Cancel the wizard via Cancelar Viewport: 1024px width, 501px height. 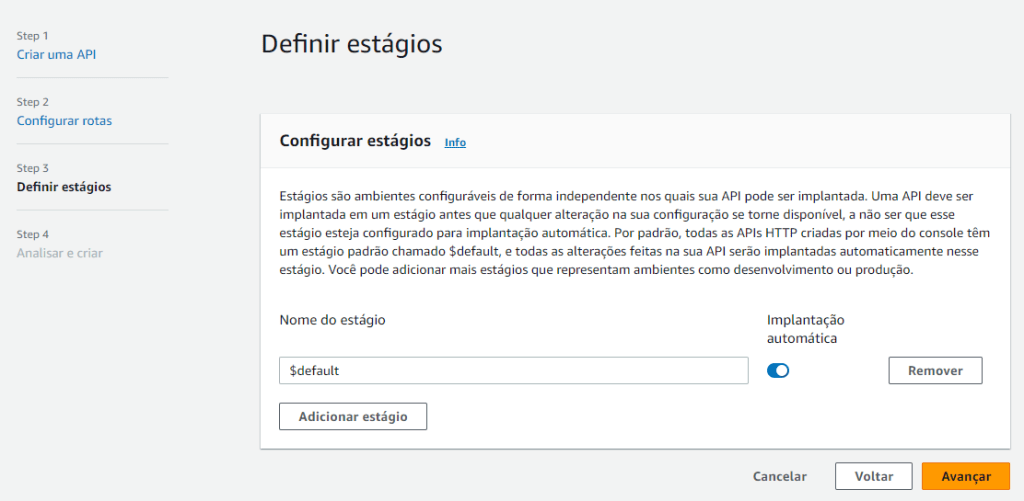779,477
